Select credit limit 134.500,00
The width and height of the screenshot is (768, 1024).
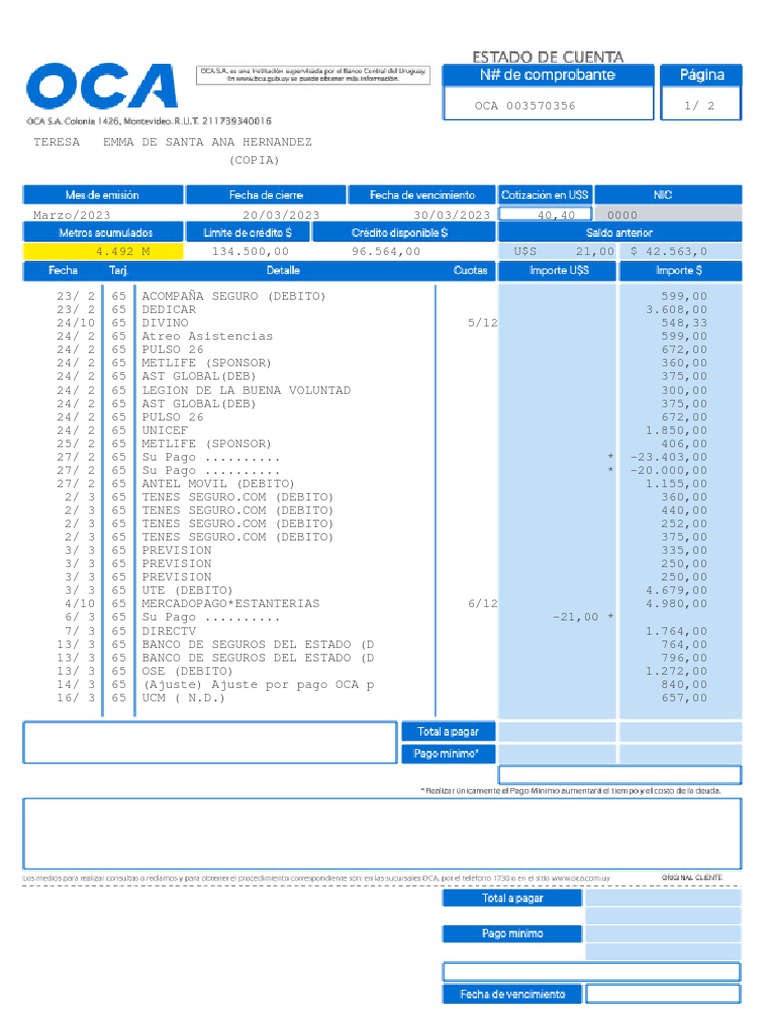pyautogui.click(x=250, y=251)
